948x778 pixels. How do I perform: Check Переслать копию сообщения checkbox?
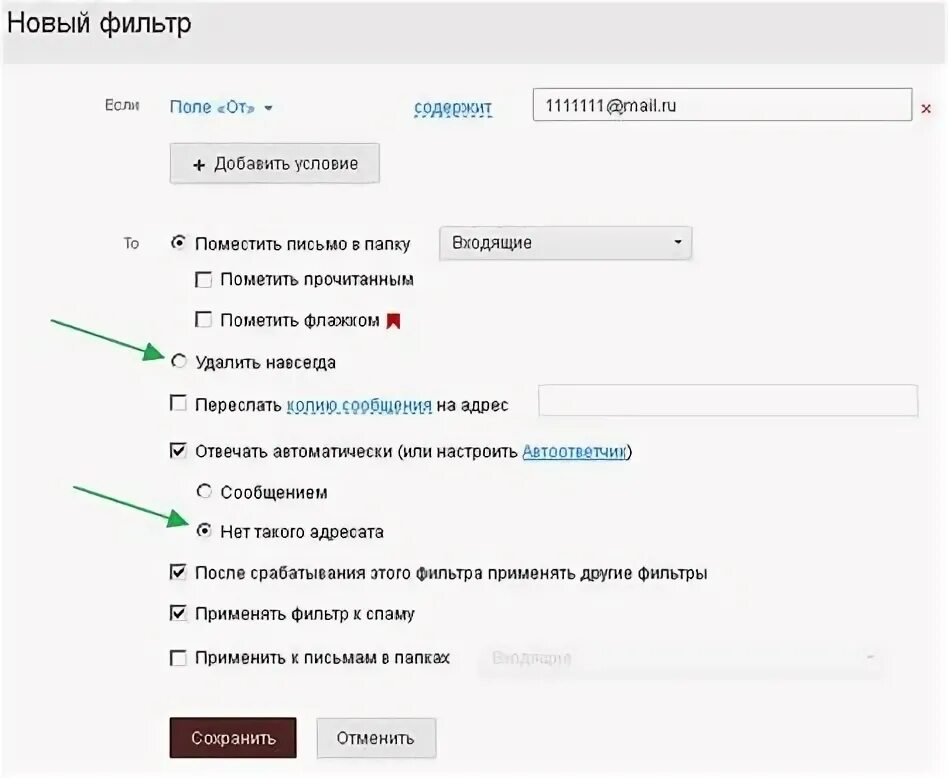click(178, 403)
